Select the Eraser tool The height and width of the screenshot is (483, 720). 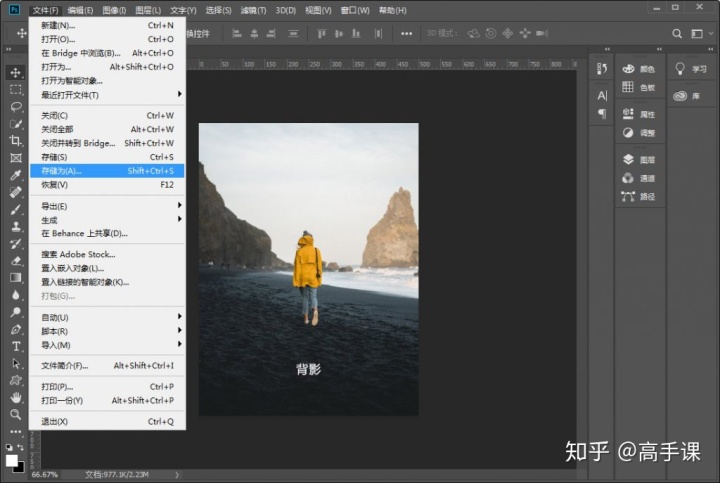coord(16,260)
